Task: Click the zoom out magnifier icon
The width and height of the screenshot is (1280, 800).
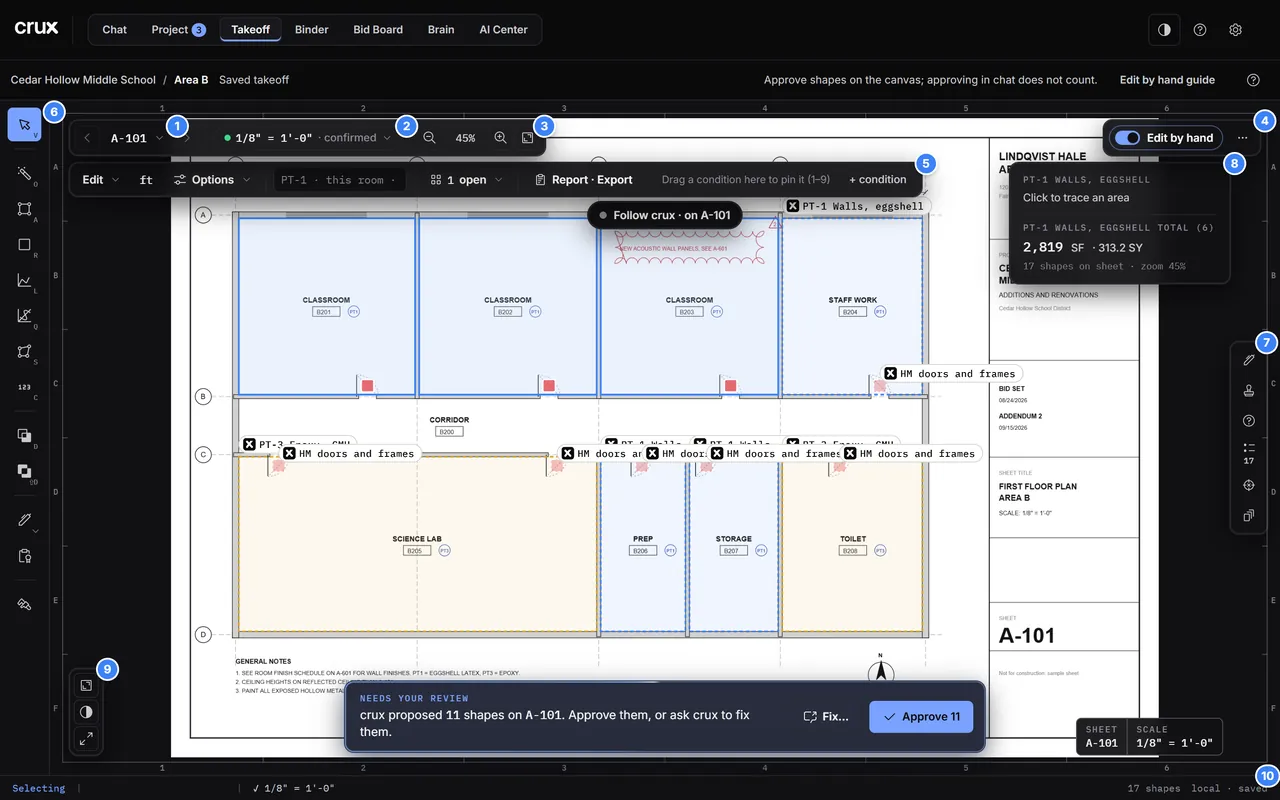Action: tap(429, 138)
